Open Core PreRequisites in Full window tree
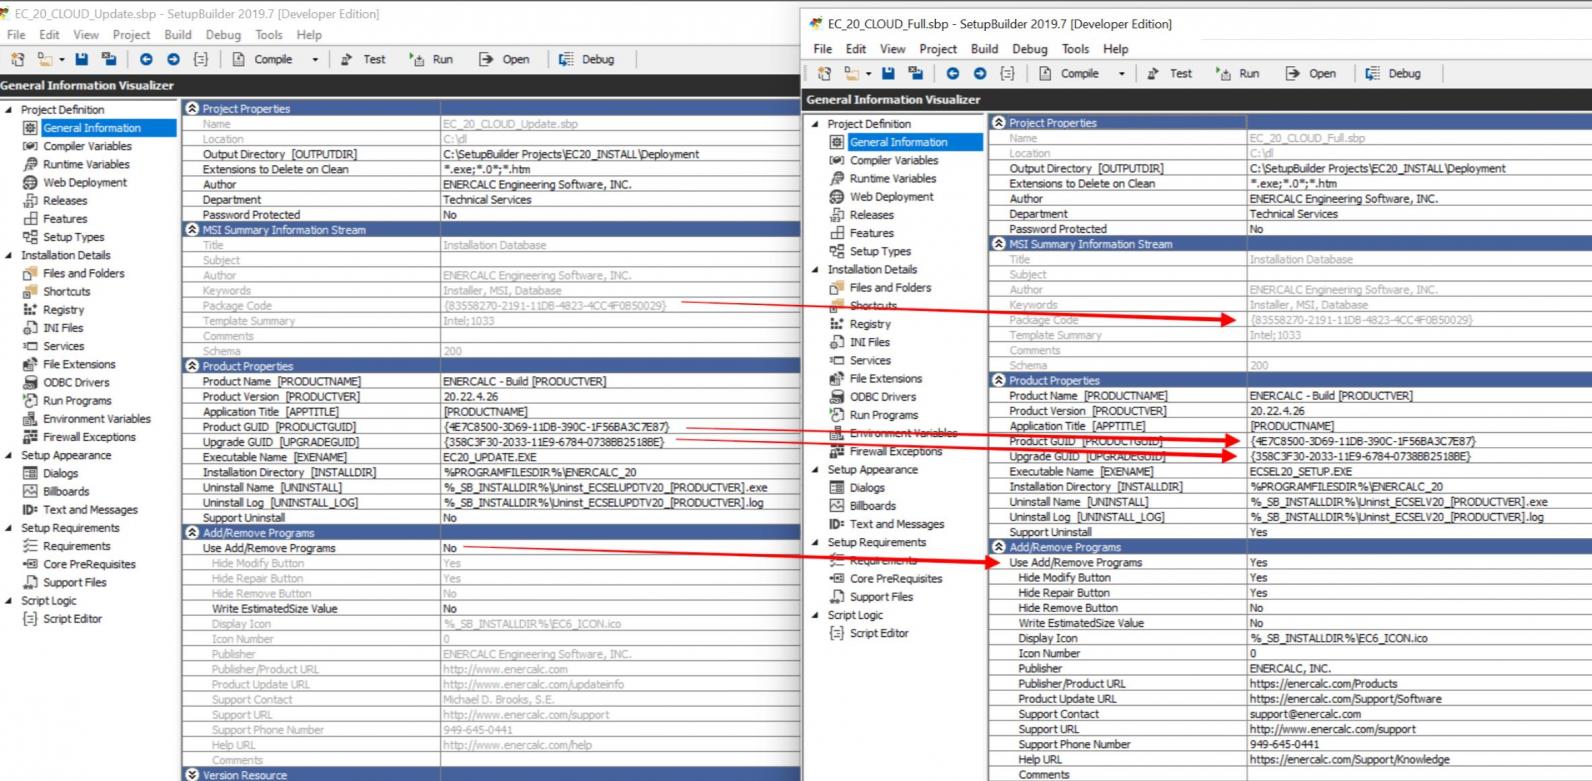 pyautogui.click(x=896, y=578)
